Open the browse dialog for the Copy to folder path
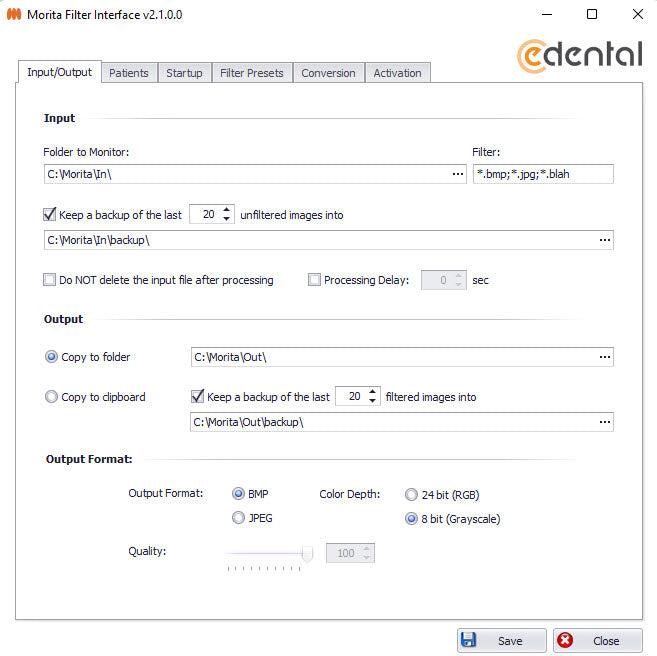Viewport: 657px width, 656px height. [604, 357]
